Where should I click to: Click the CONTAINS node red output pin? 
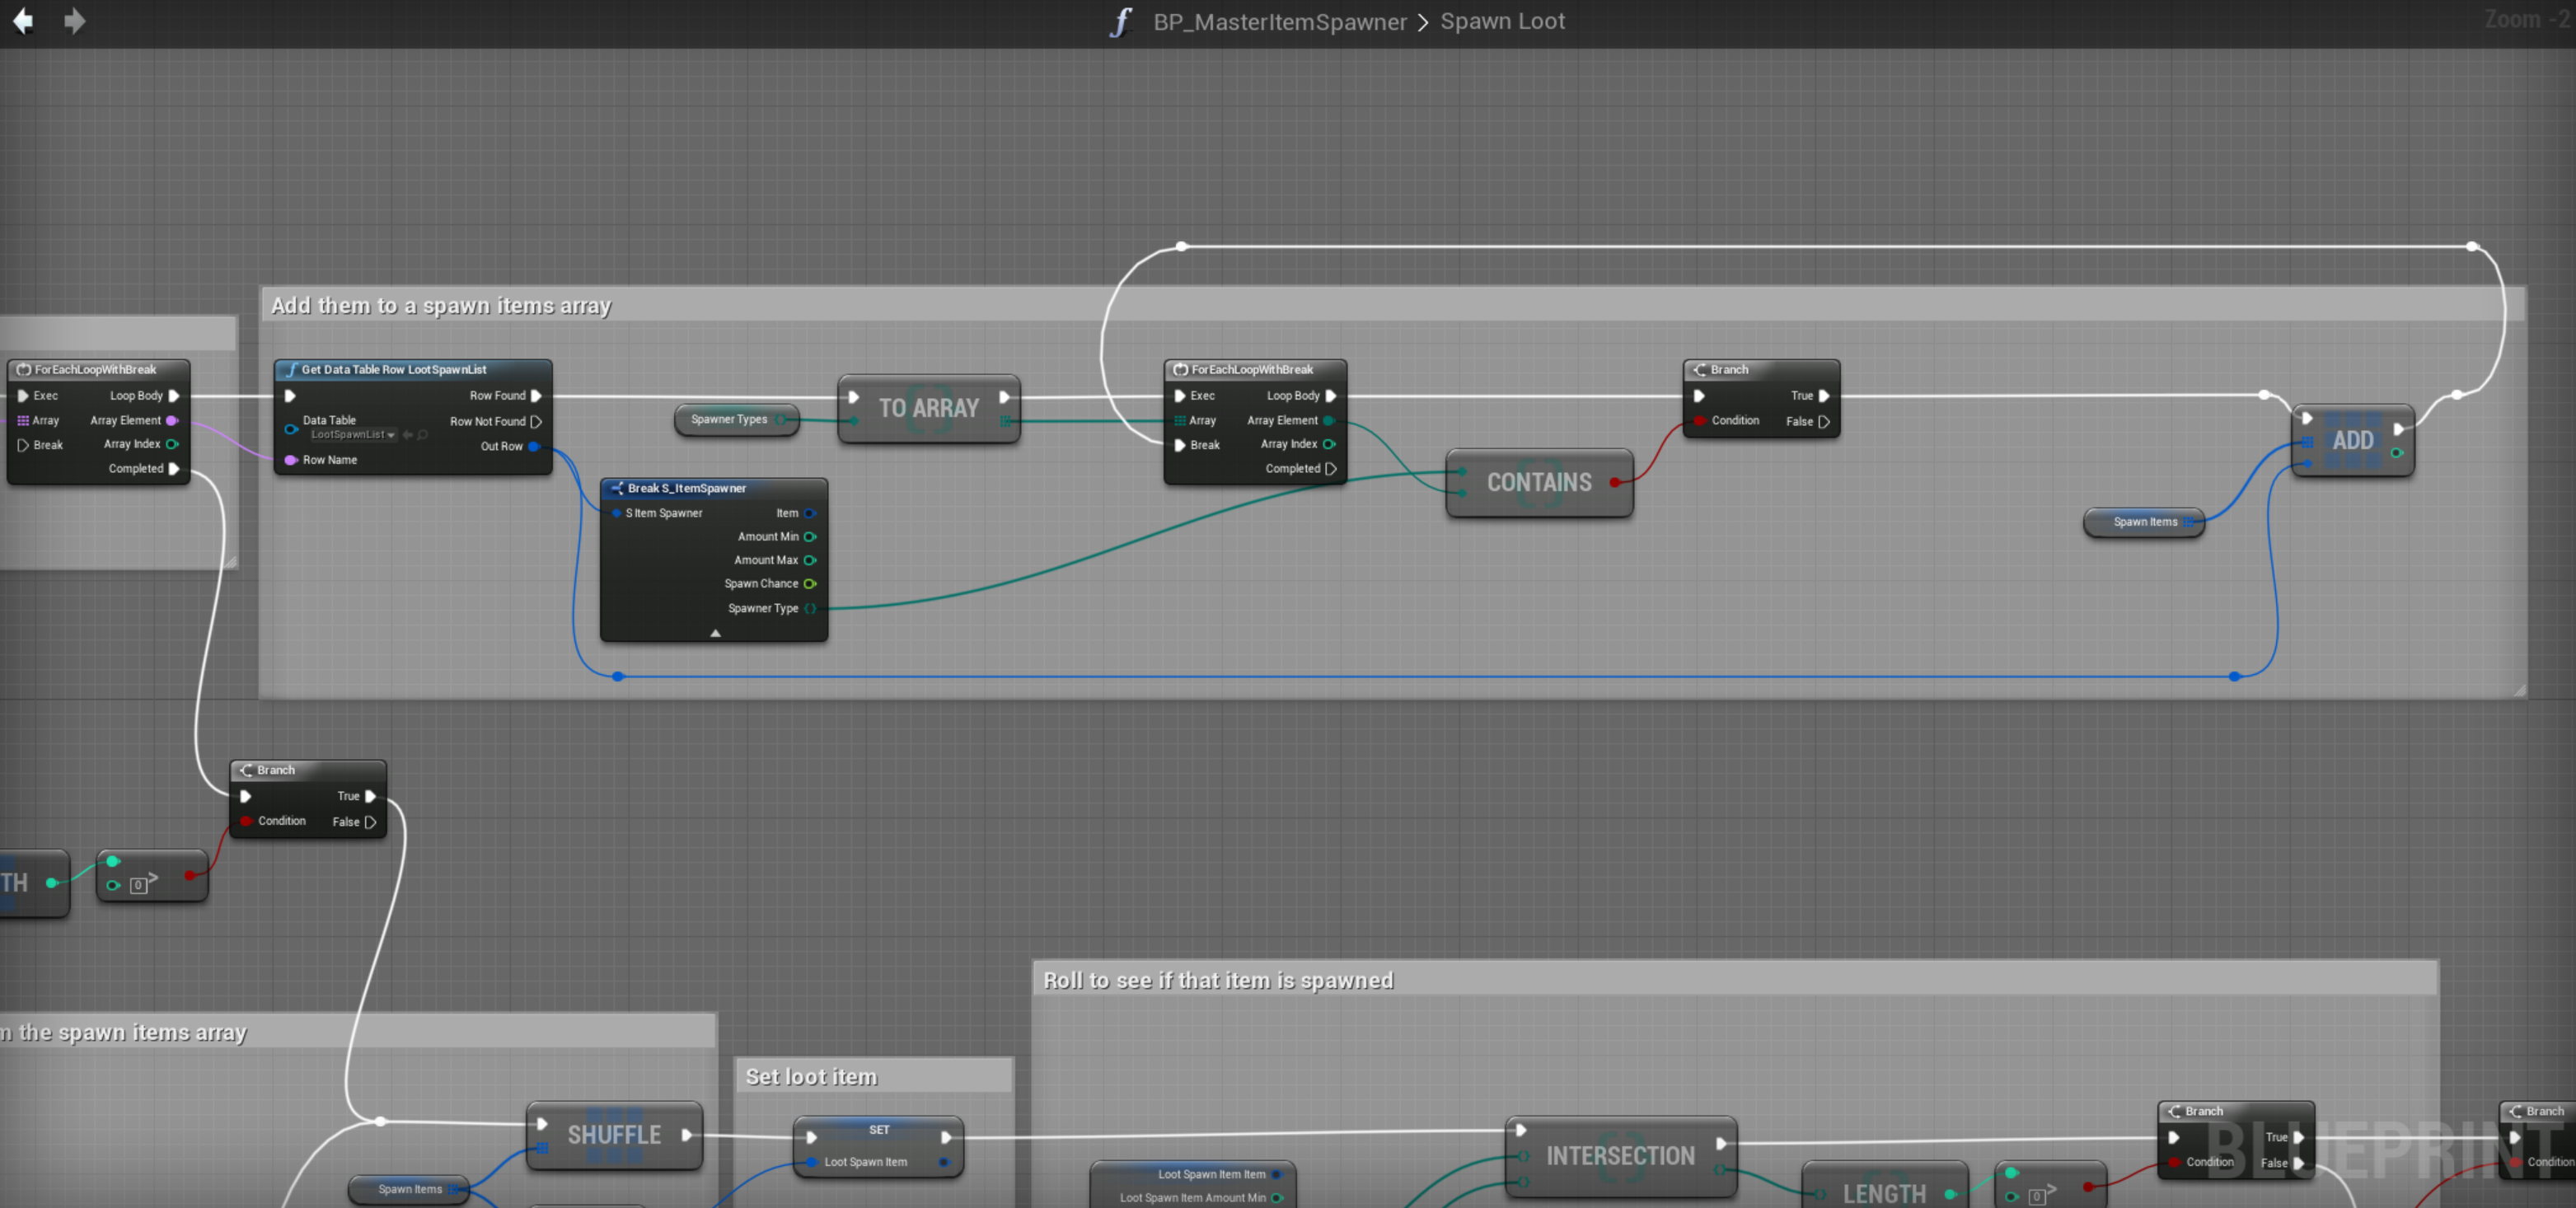point(1614,483)
